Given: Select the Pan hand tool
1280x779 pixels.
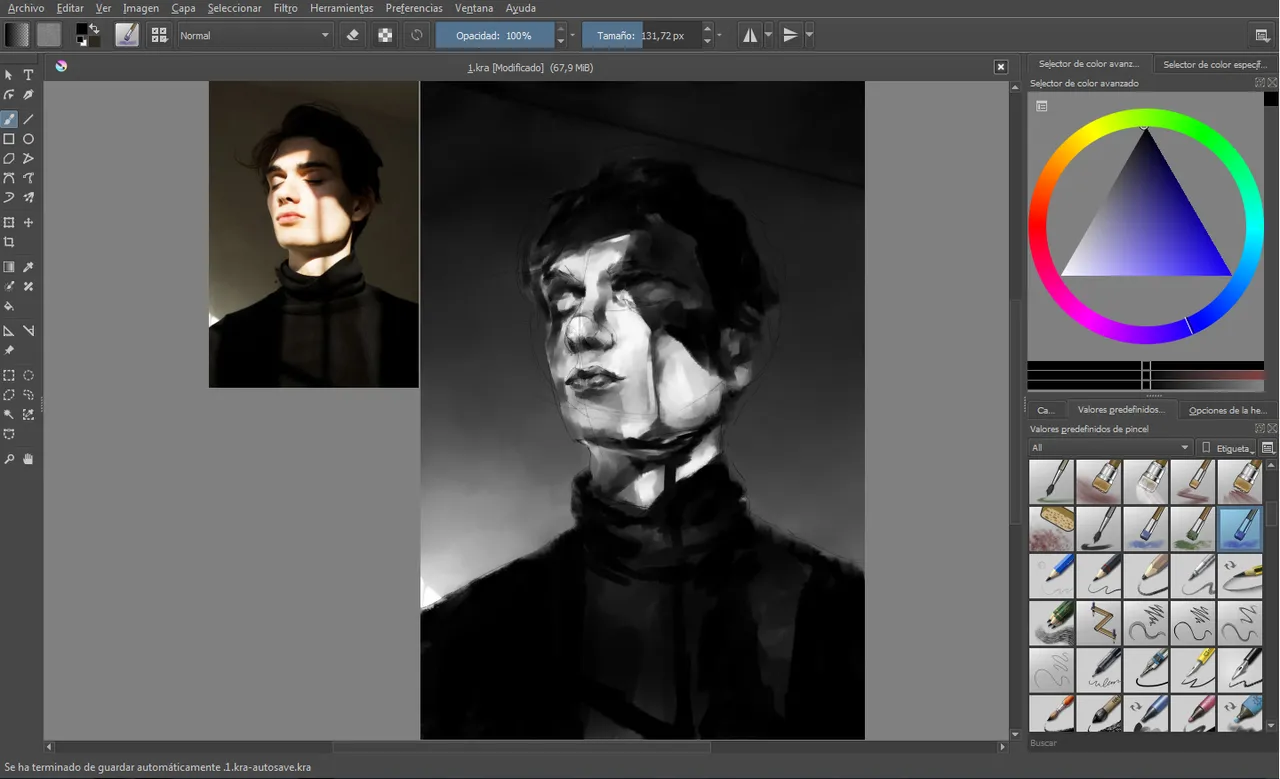Looking at the screenshot, I should click(28, 459).
